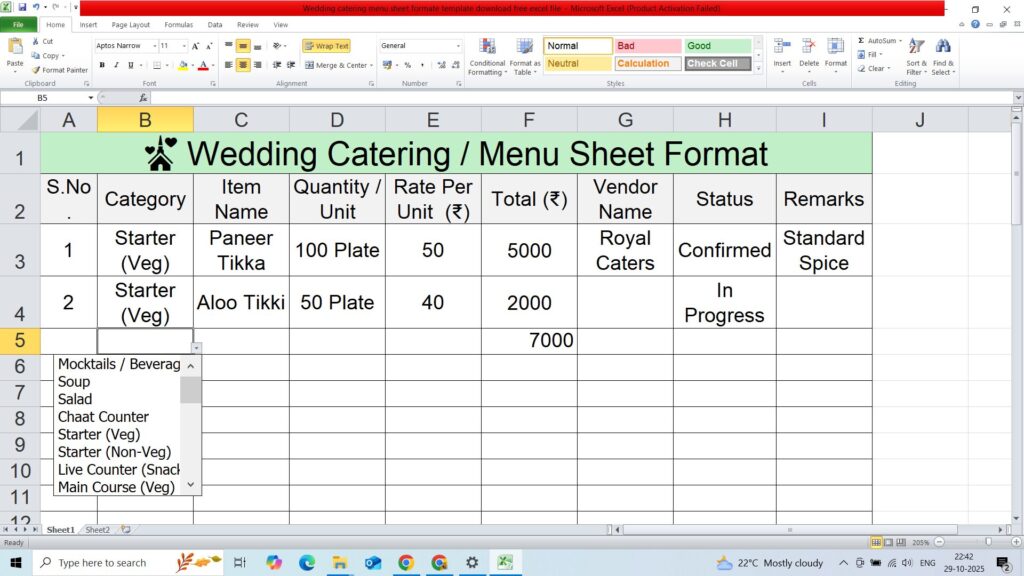Switch to the Page Layout ribbon tab

[131, 24]
